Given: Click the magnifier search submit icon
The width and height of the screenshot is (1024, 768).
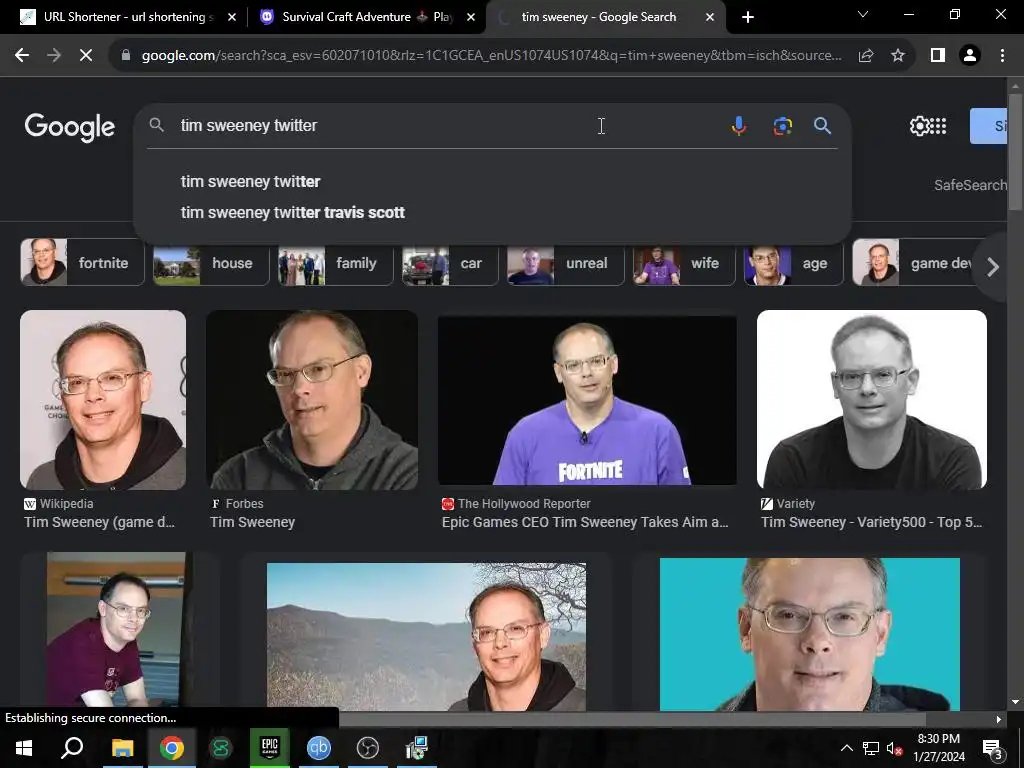Looking at the screenshot, I should pos(822,125).
